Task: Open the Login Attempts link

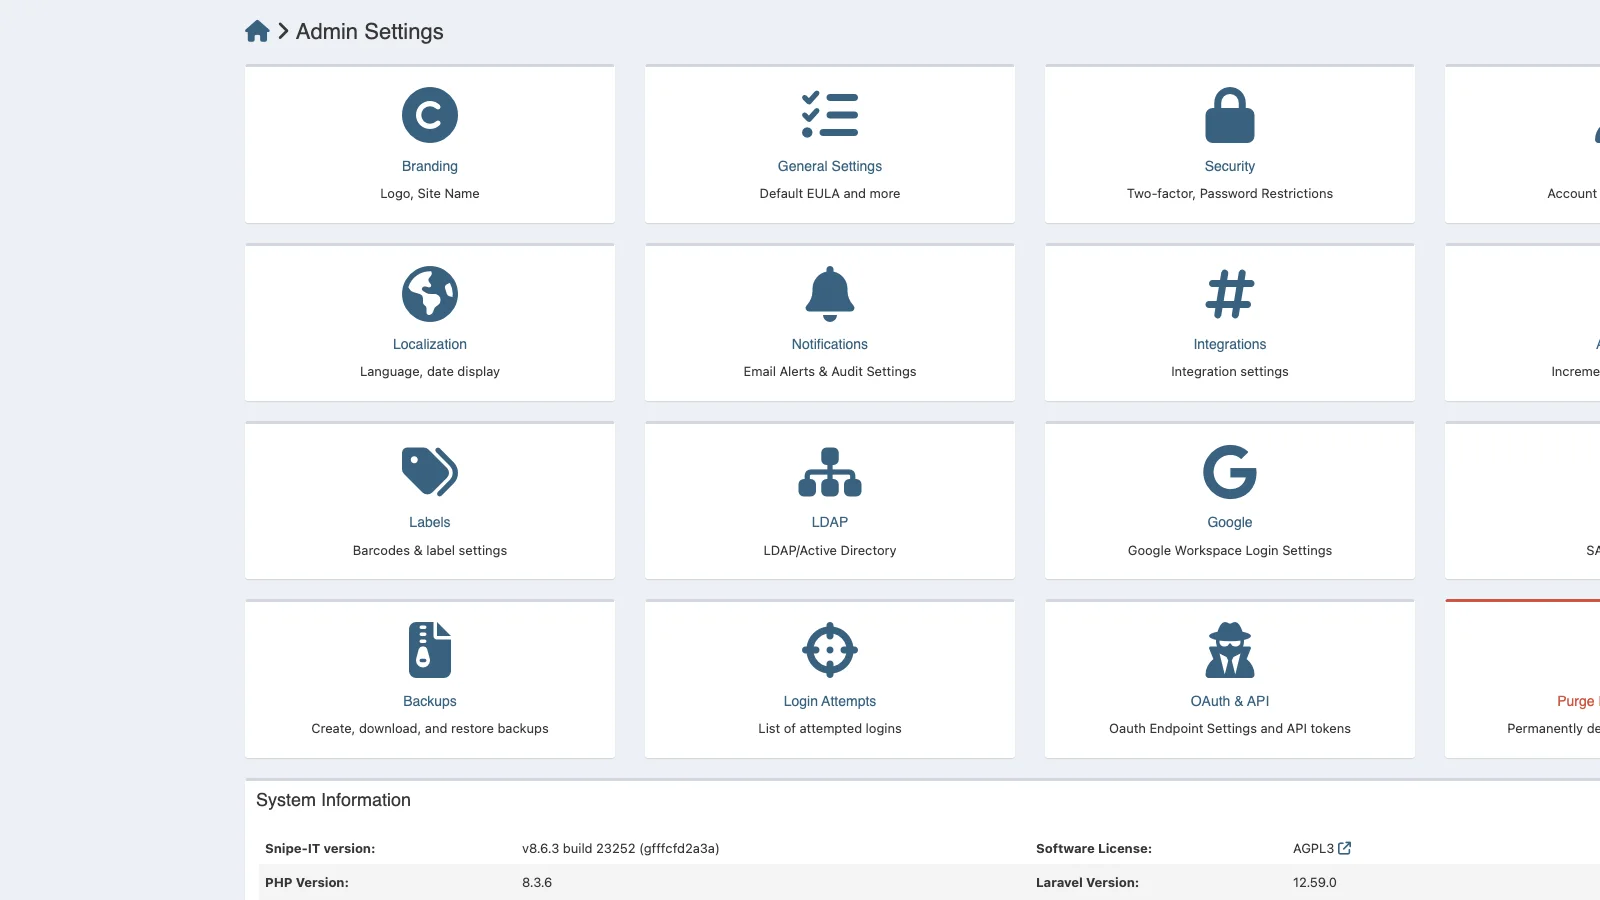Action: pos(830,701)
